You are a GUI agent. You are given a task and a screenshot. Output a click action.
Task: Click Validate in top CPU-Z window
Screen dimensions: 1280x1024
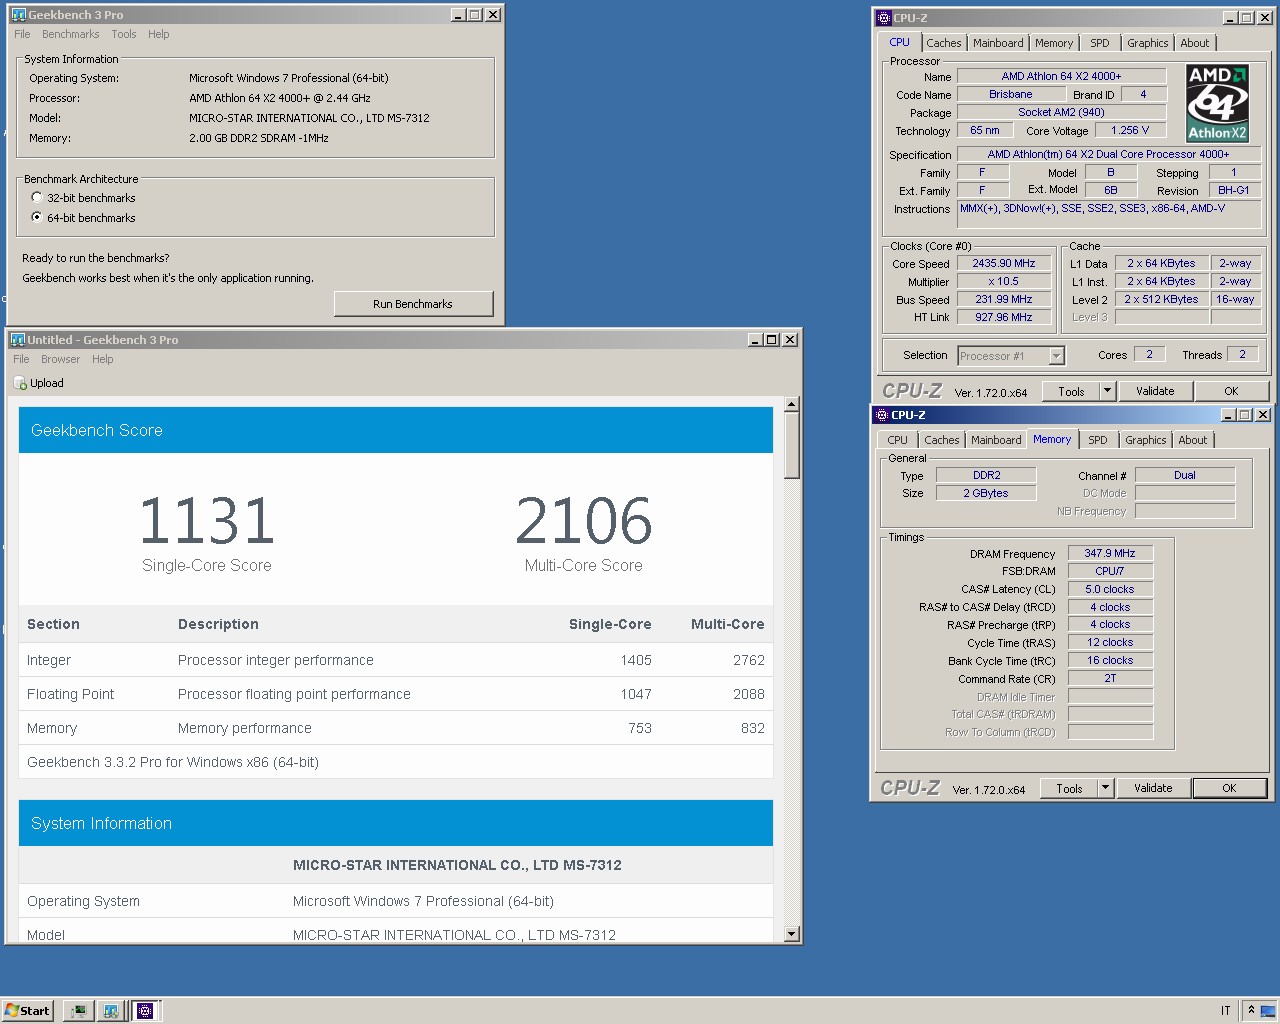coord(1155,391)
